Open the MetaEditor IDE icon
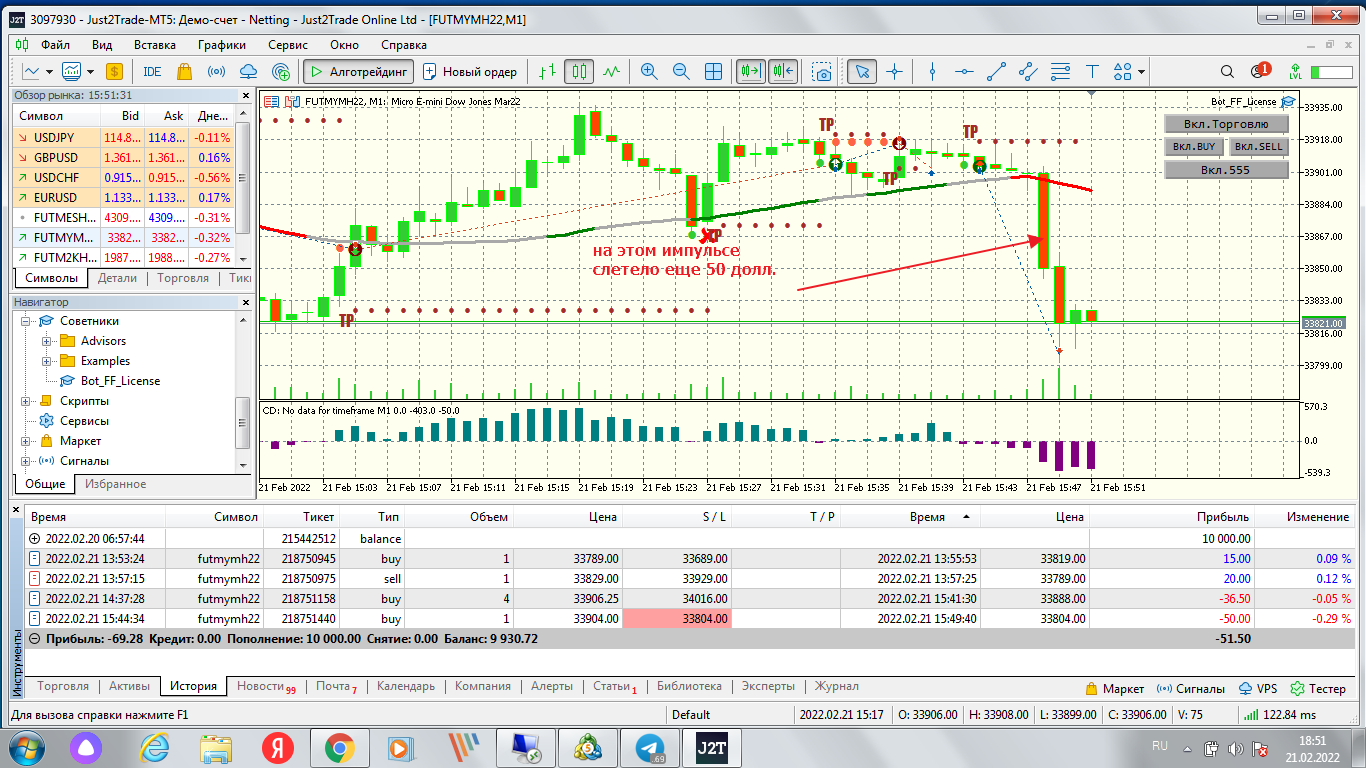1366x768 pixels. pyautogui.click(x=152, y=71)
